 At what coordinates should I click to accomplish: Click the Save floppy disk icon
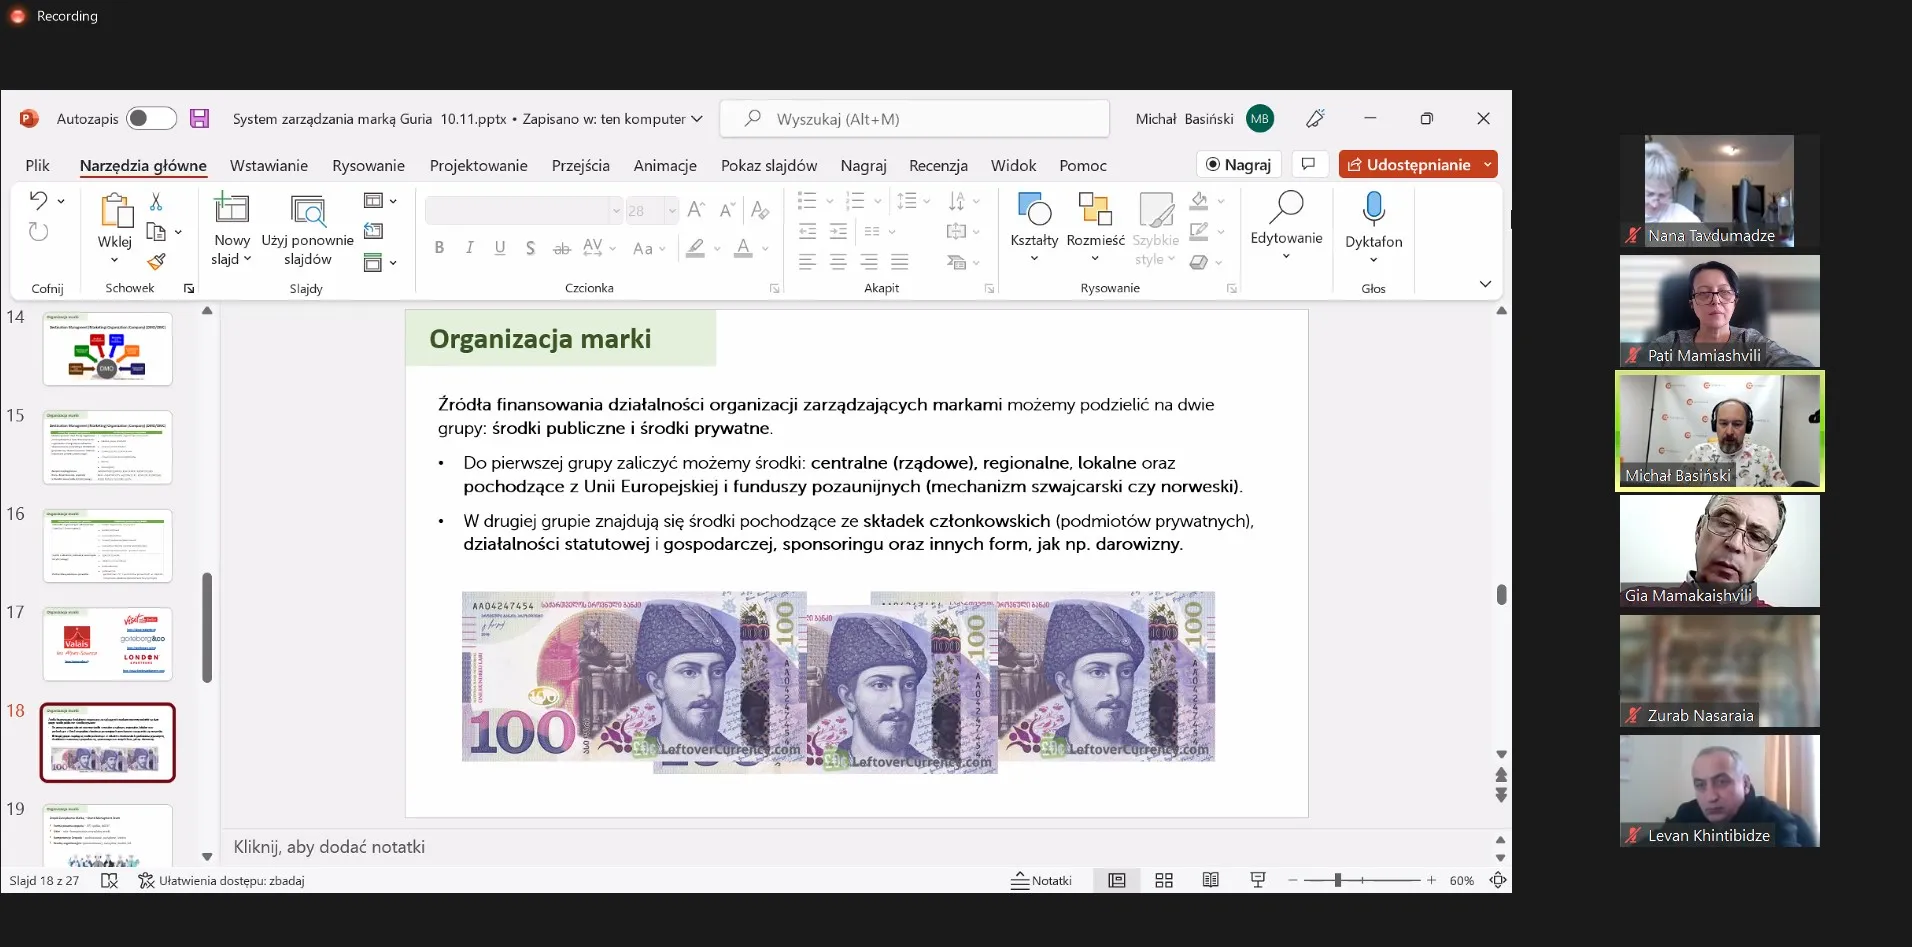pos(199,119)
